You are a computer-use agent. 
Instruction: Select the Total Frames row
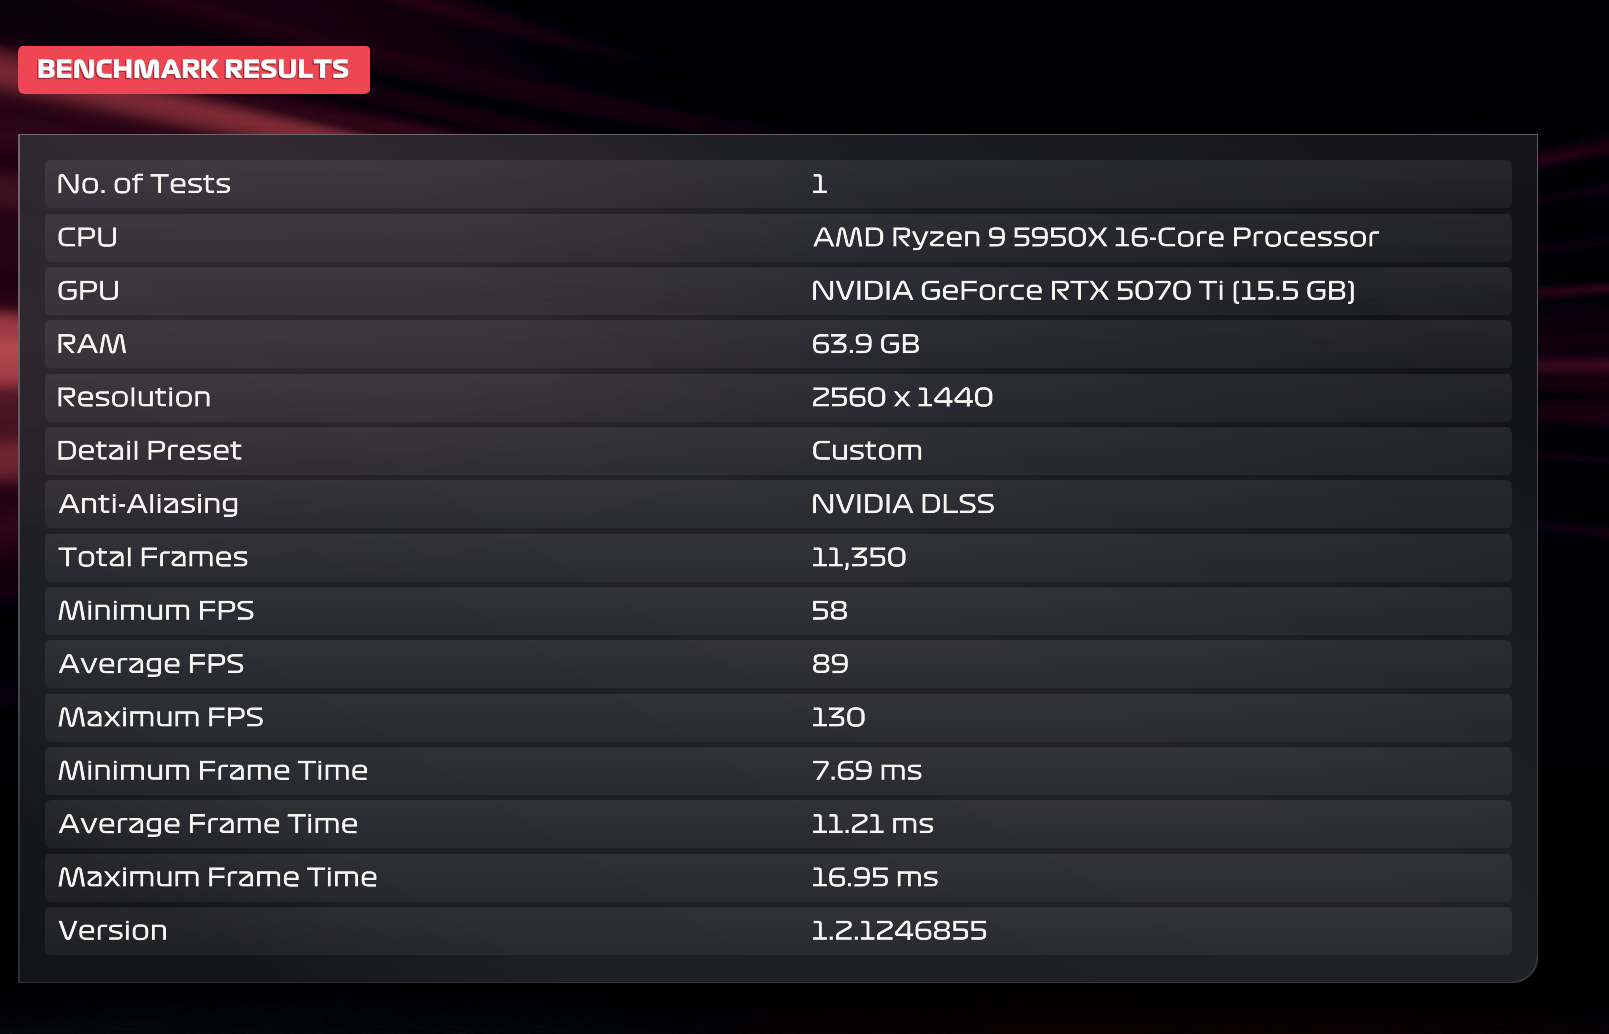point(778,557)
